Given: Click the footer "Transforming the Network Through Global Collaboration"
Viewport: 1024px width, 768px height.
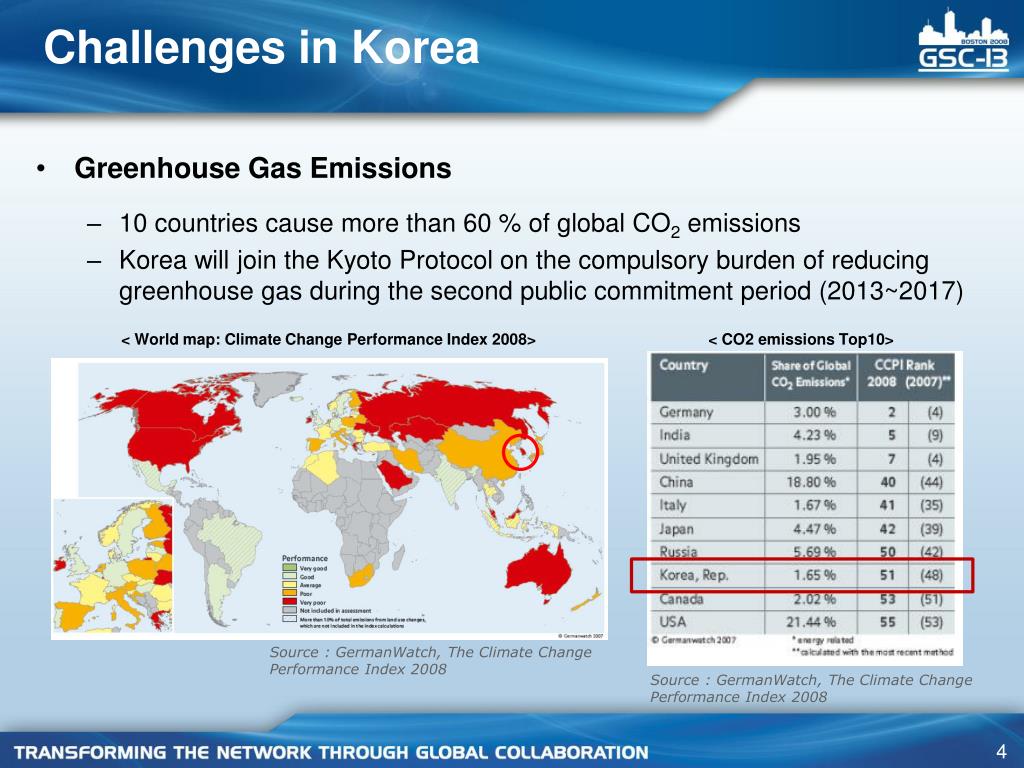Looking at the screenshot, I should click(x=332, y=752).
